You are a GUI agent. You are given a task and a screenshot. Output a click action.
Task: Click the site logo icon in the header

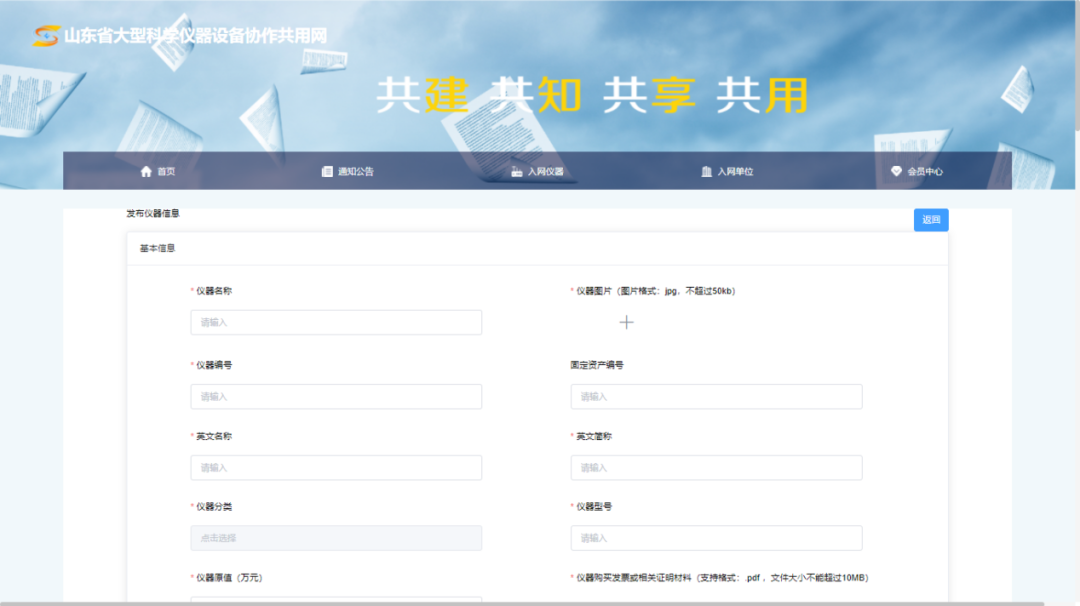tap(45, 36)
